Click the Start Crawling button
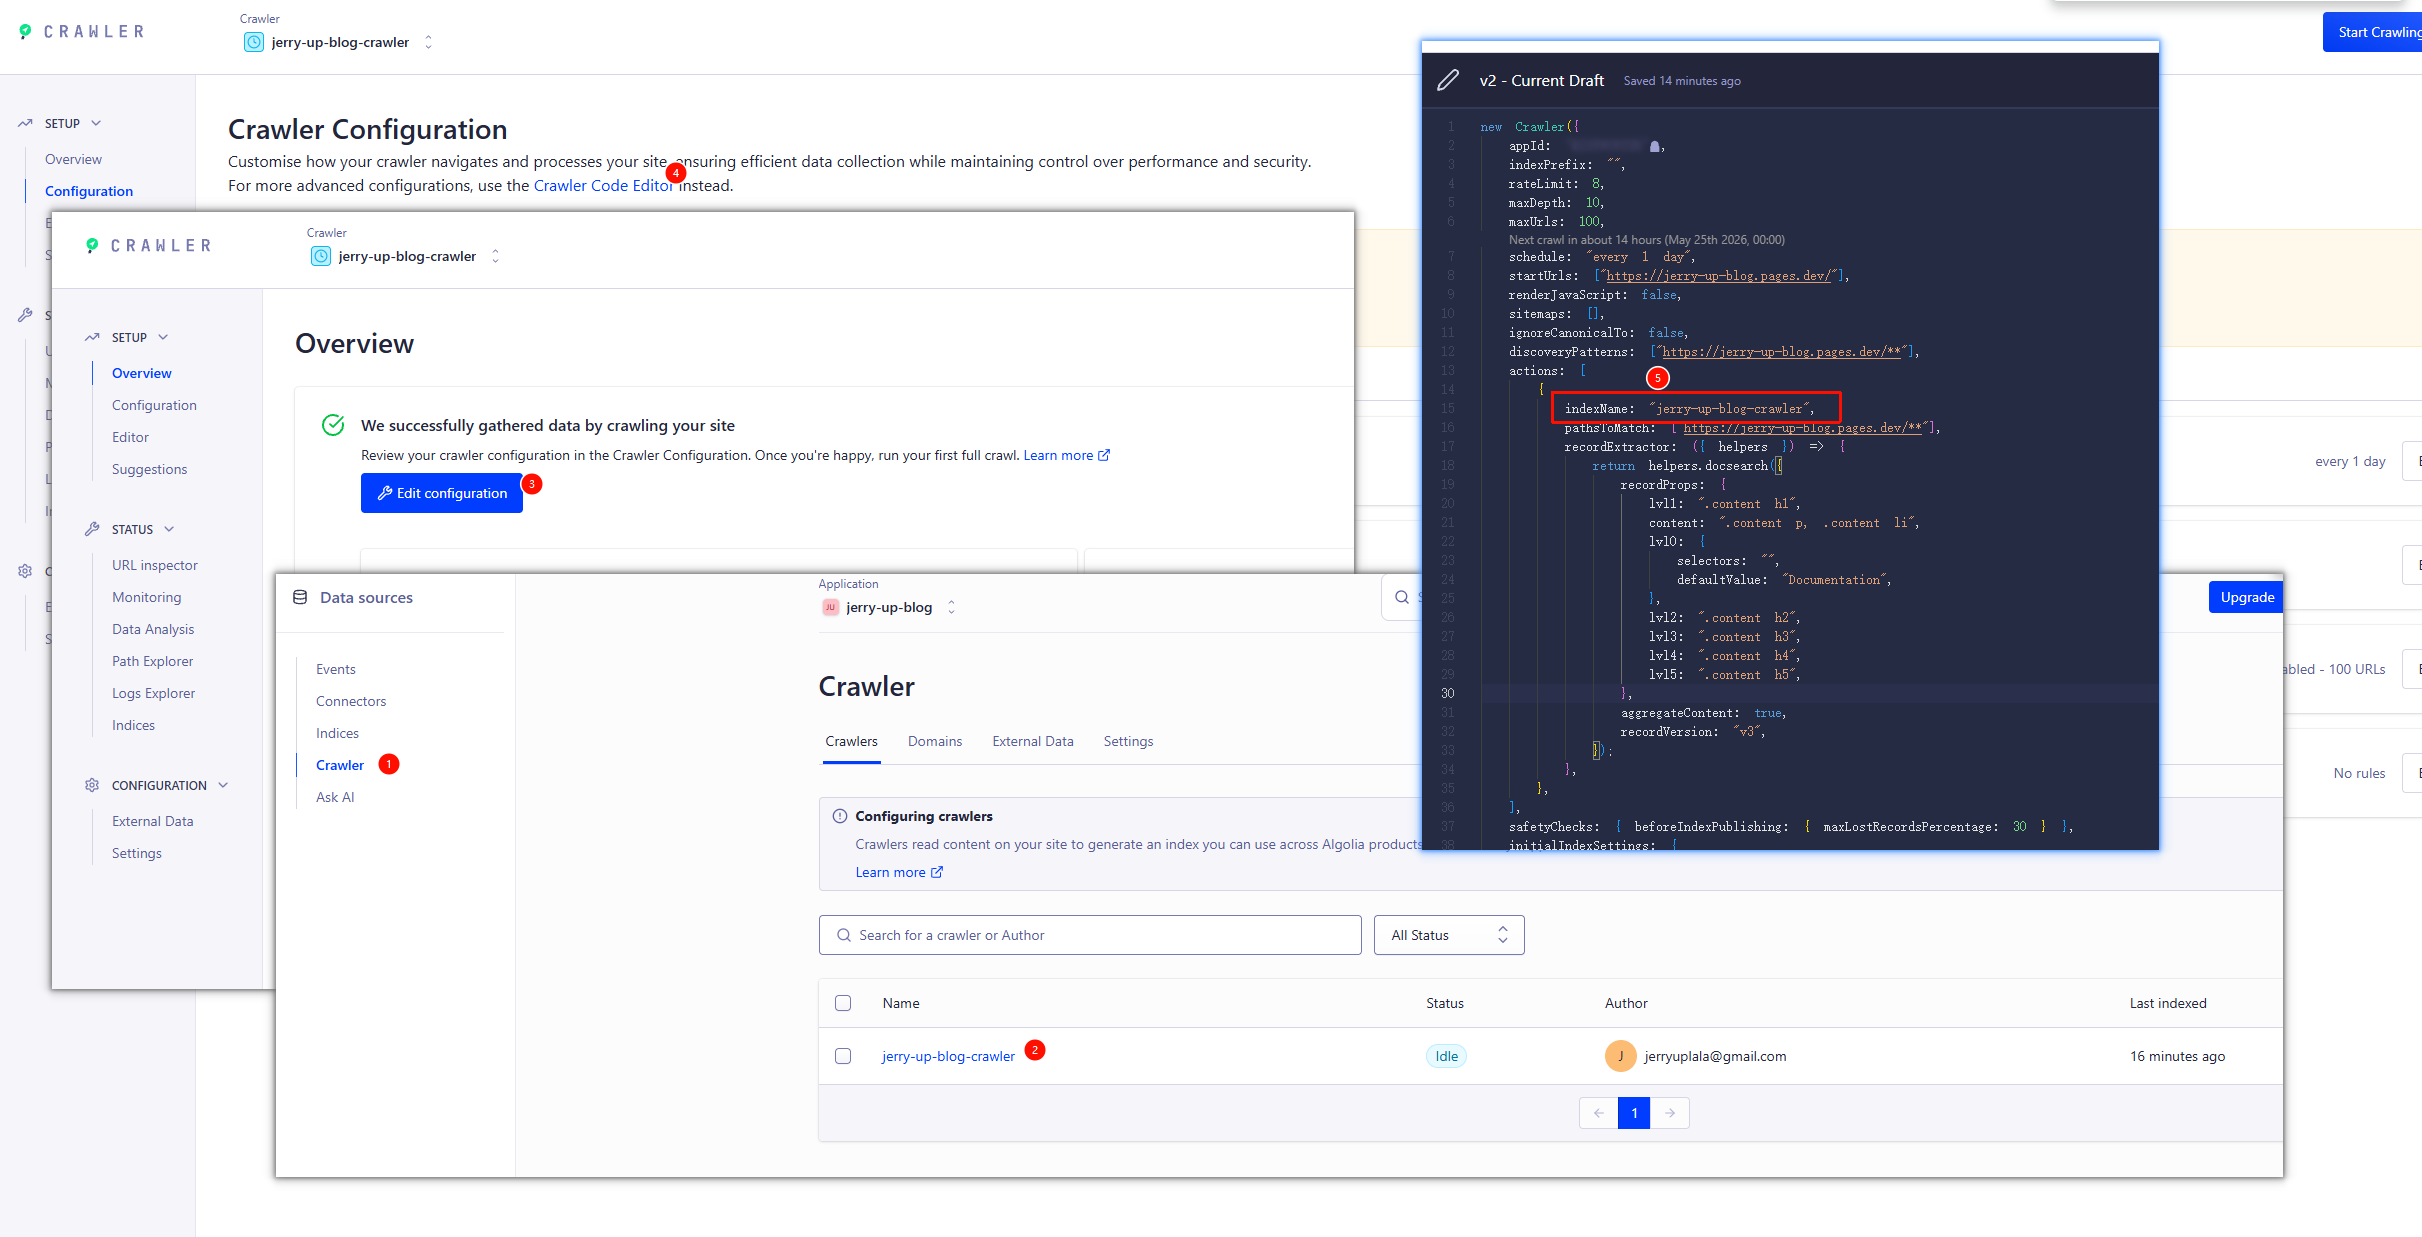The width and height of the screenshot is (2422, 1237). pyautogui.click(x=2372, y=32)
